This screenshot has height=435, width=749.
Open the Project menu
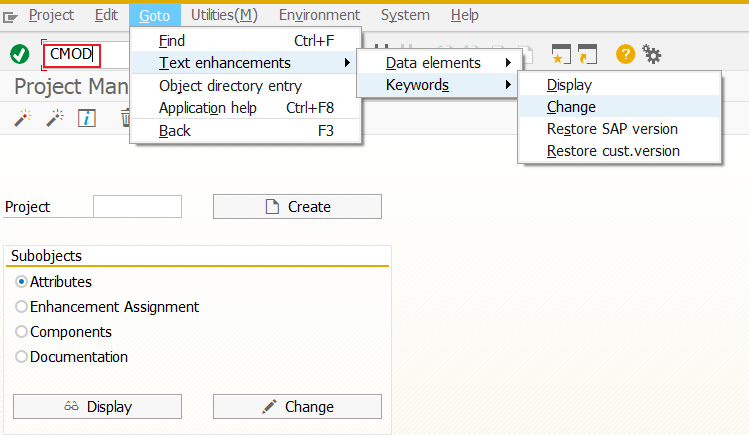[x=51, y=15]
